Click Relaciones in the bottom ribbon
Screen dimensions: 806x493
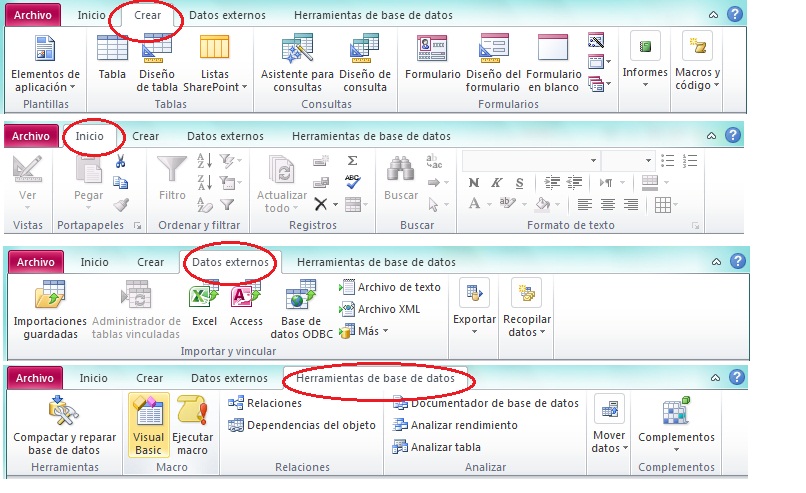click(265, 403)
